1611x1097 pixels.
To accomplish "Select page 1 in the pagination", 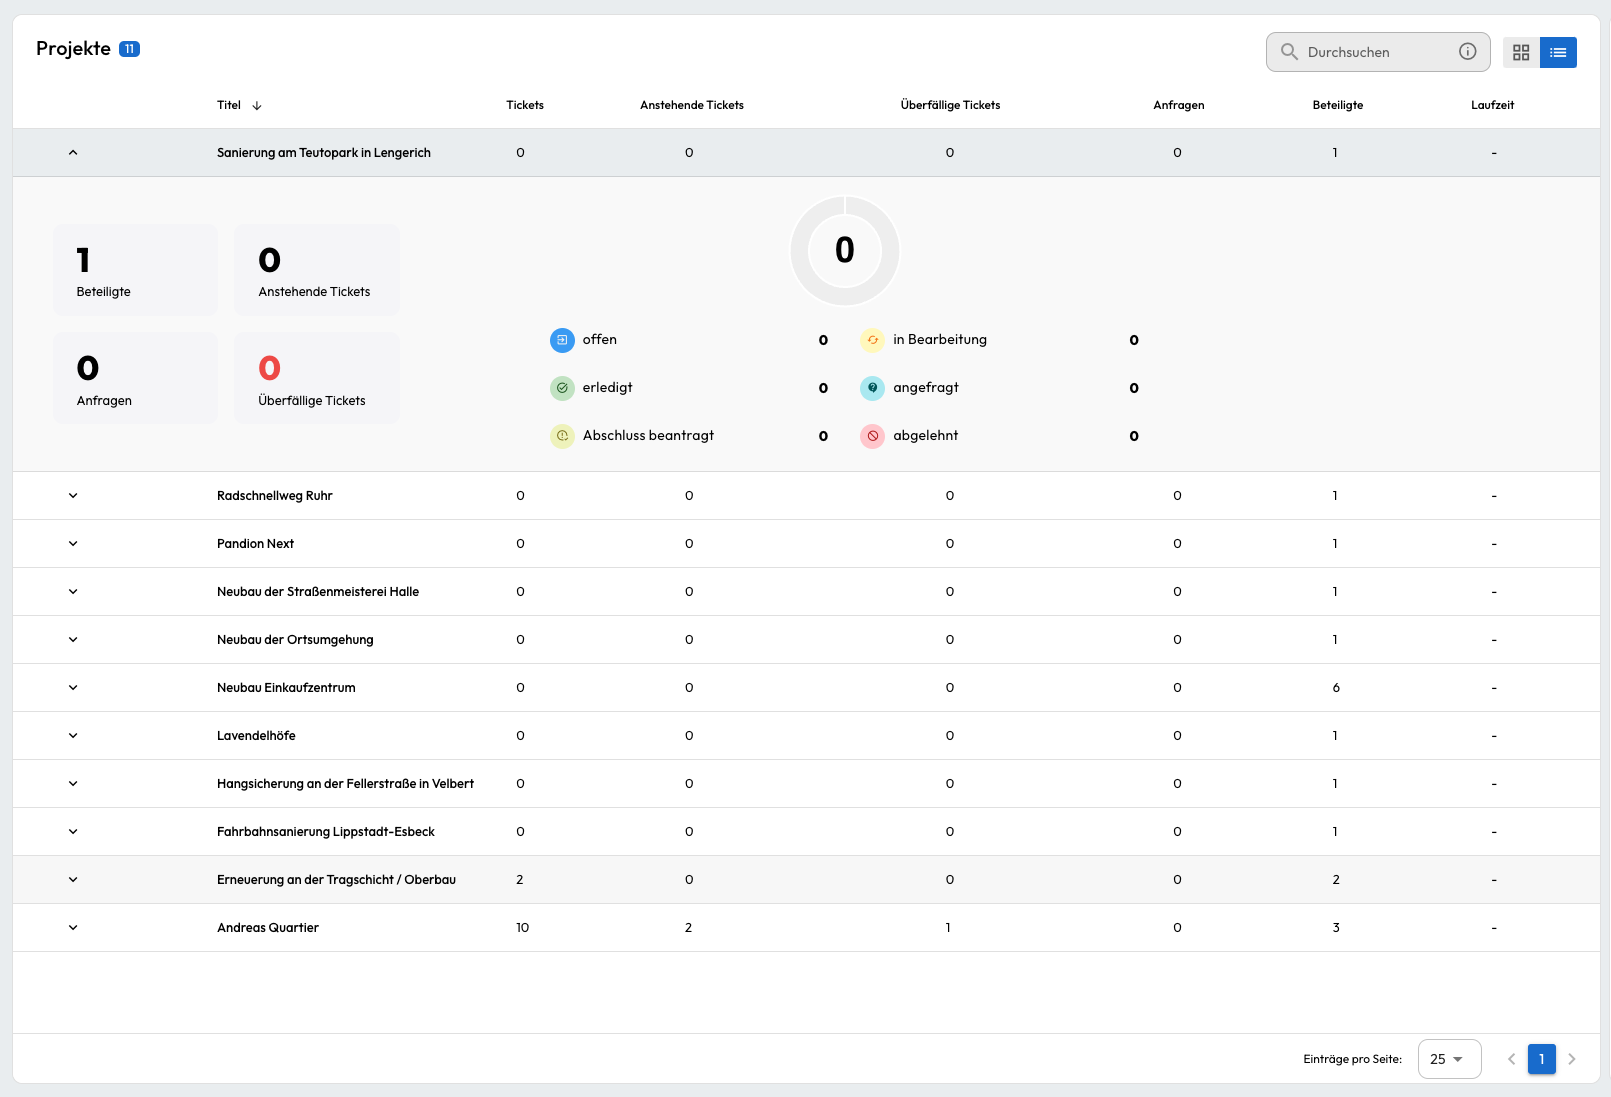I will click(1541, 1058).
